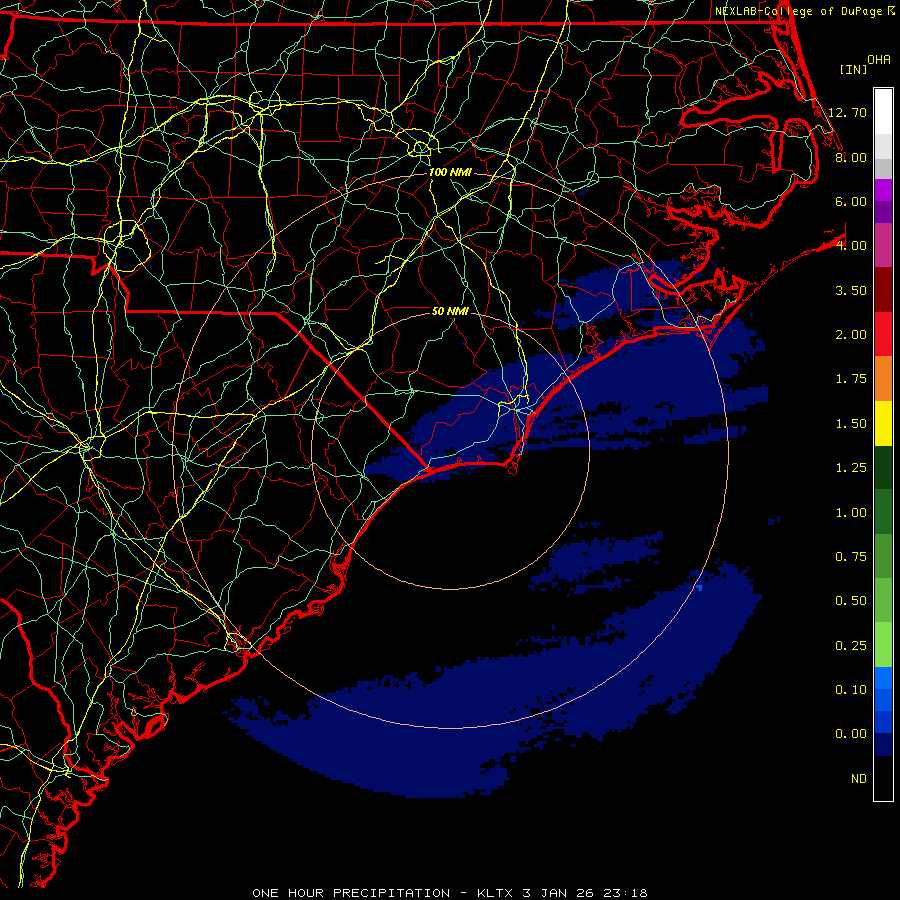
Task: Click the "100 NMI" range ring label
Action: pyautogui.click(x=450, y=172)
